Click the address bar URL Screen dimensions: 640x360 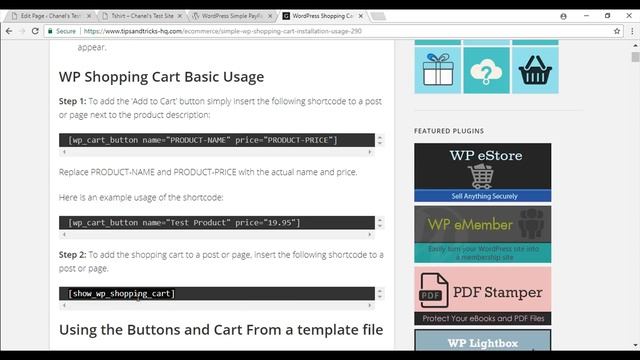[x=222, y=31]
